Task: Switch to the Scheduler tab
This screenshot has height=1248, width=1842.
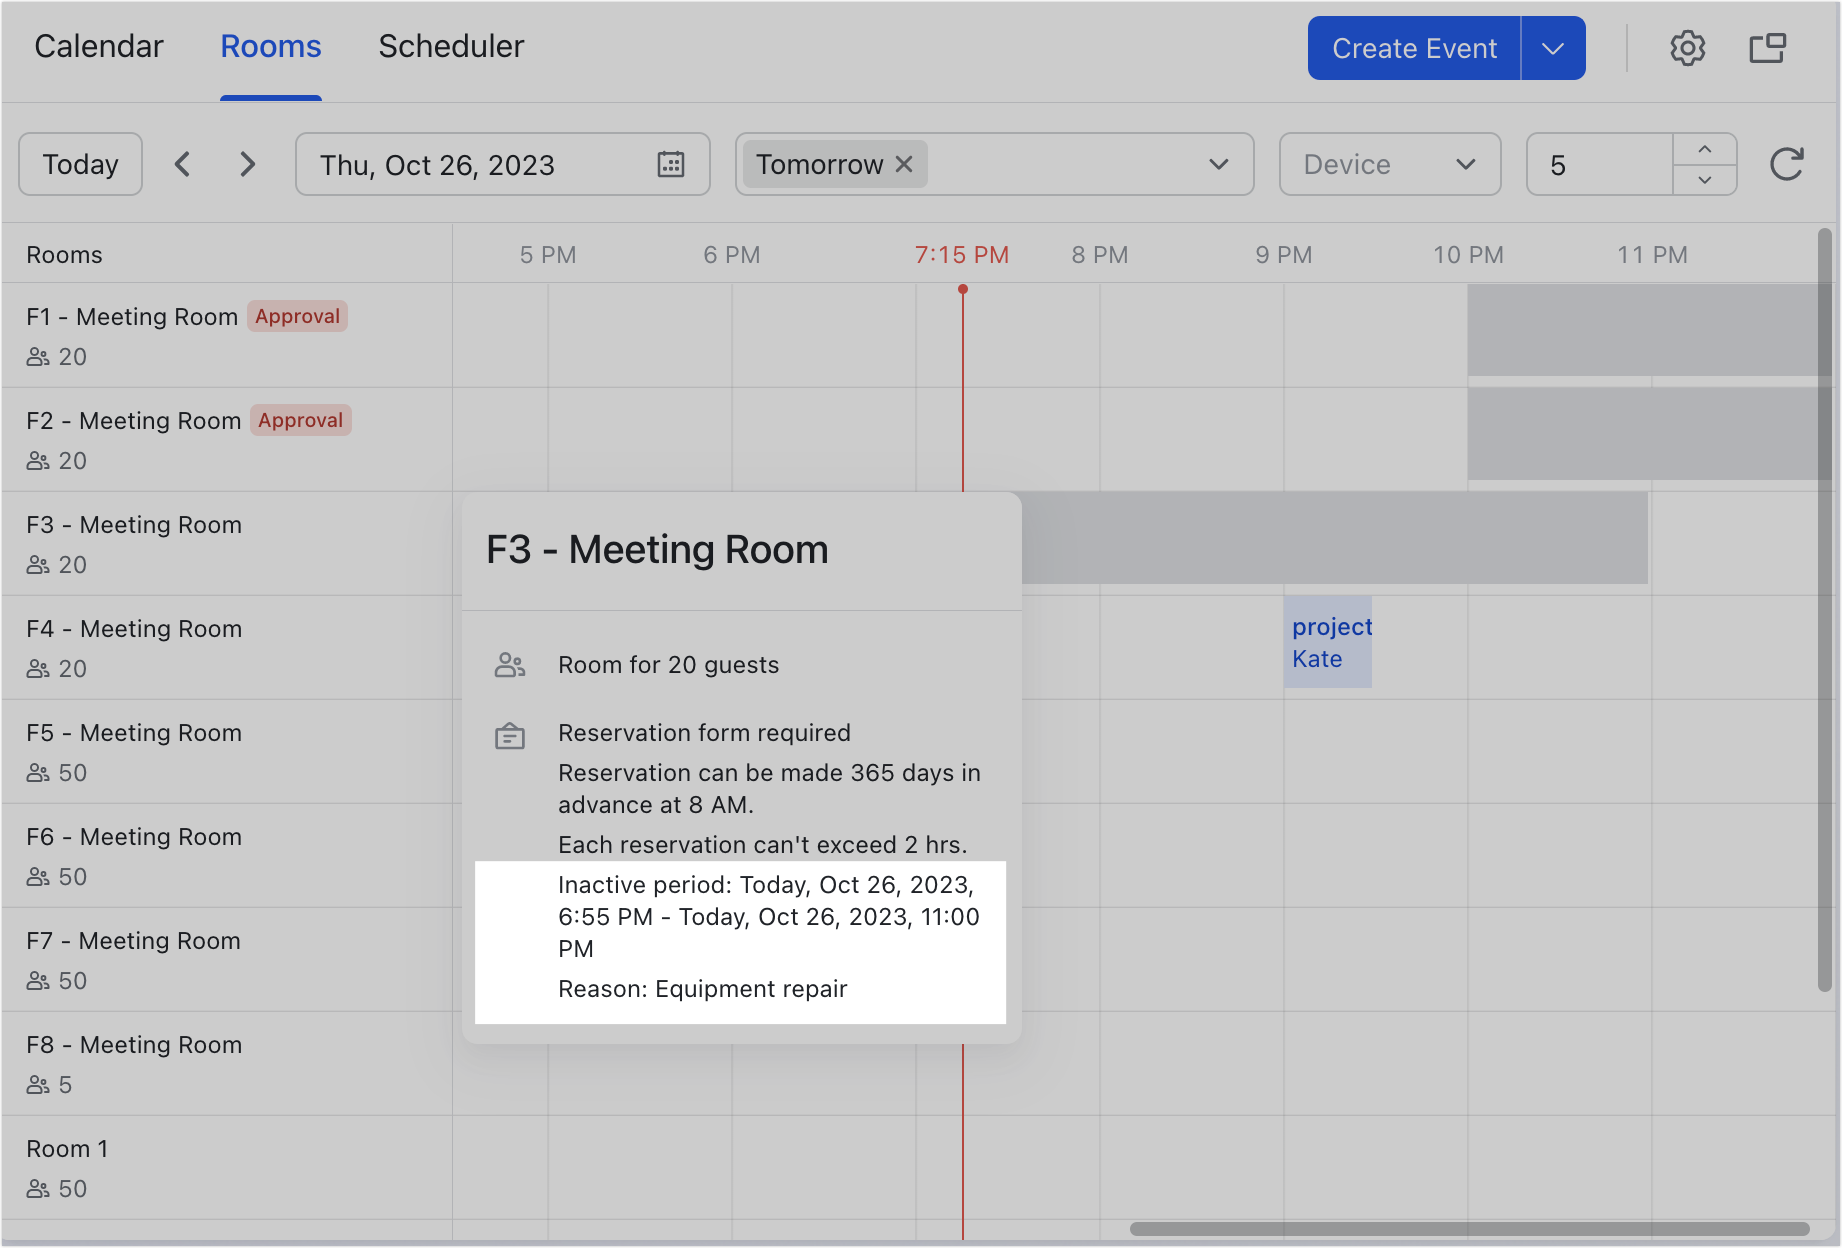Action: [450, 46]
